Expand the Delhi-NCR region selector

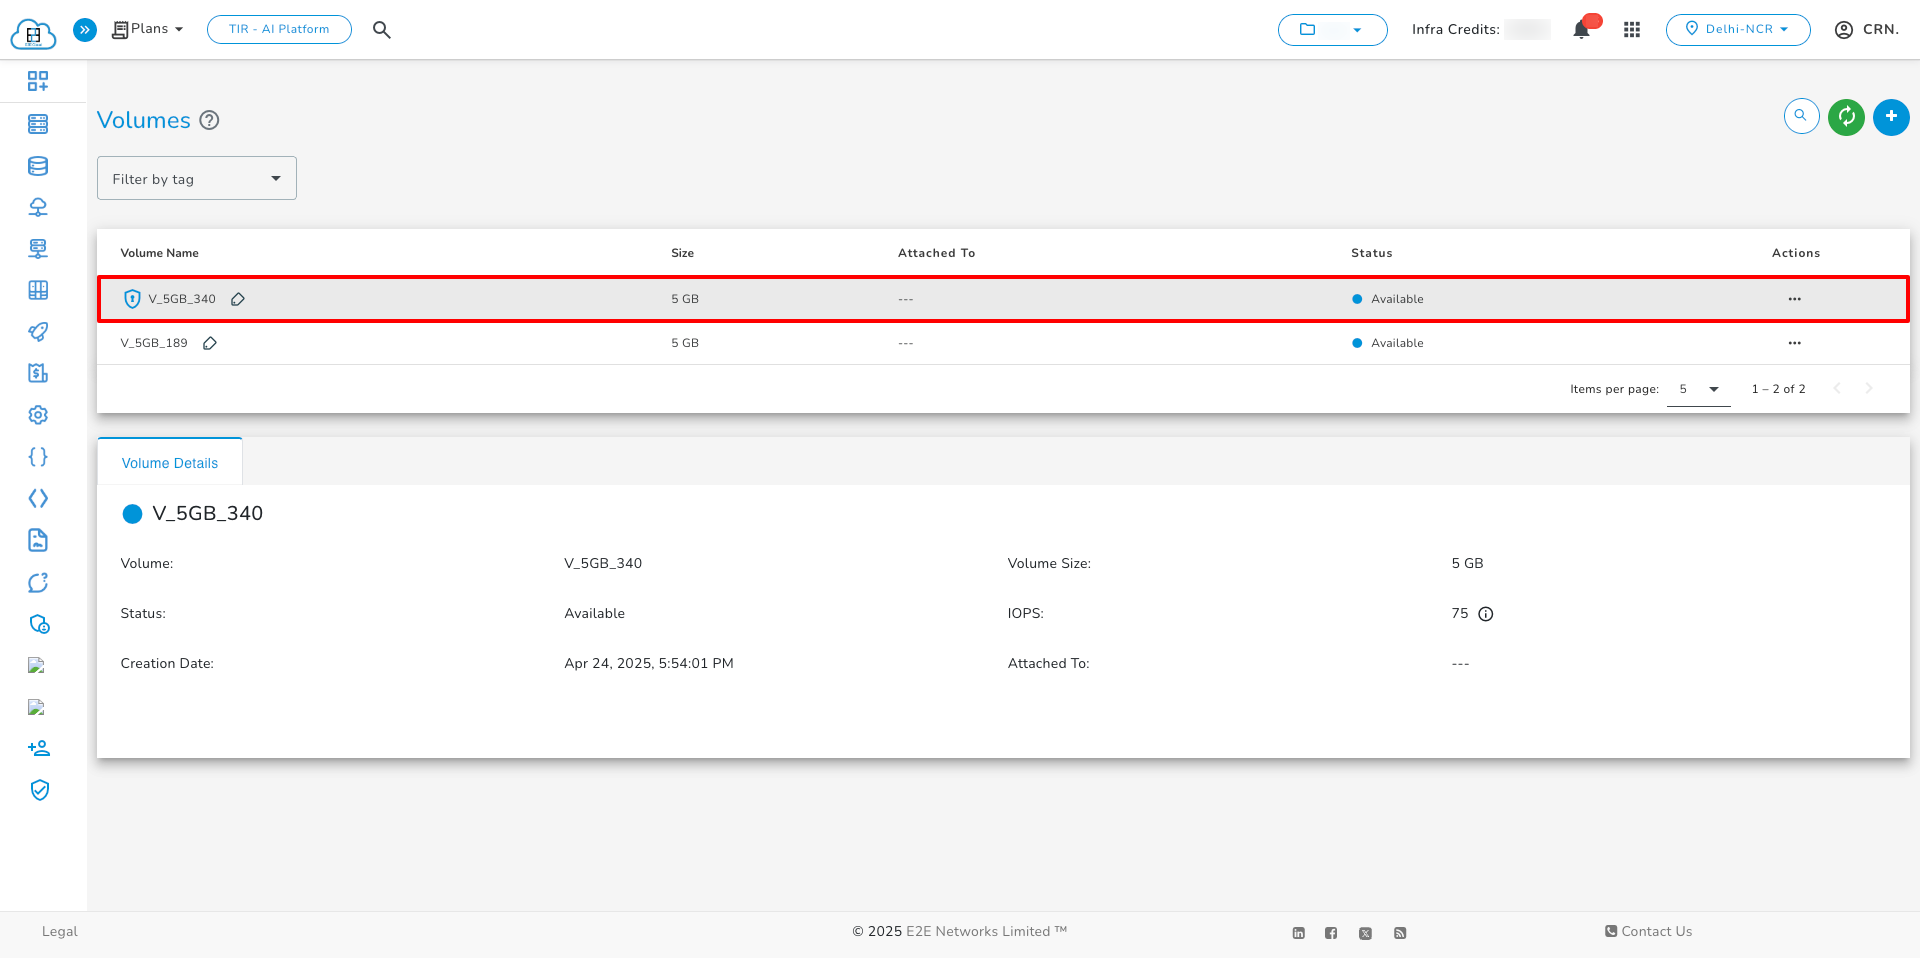click(1738, 30)
